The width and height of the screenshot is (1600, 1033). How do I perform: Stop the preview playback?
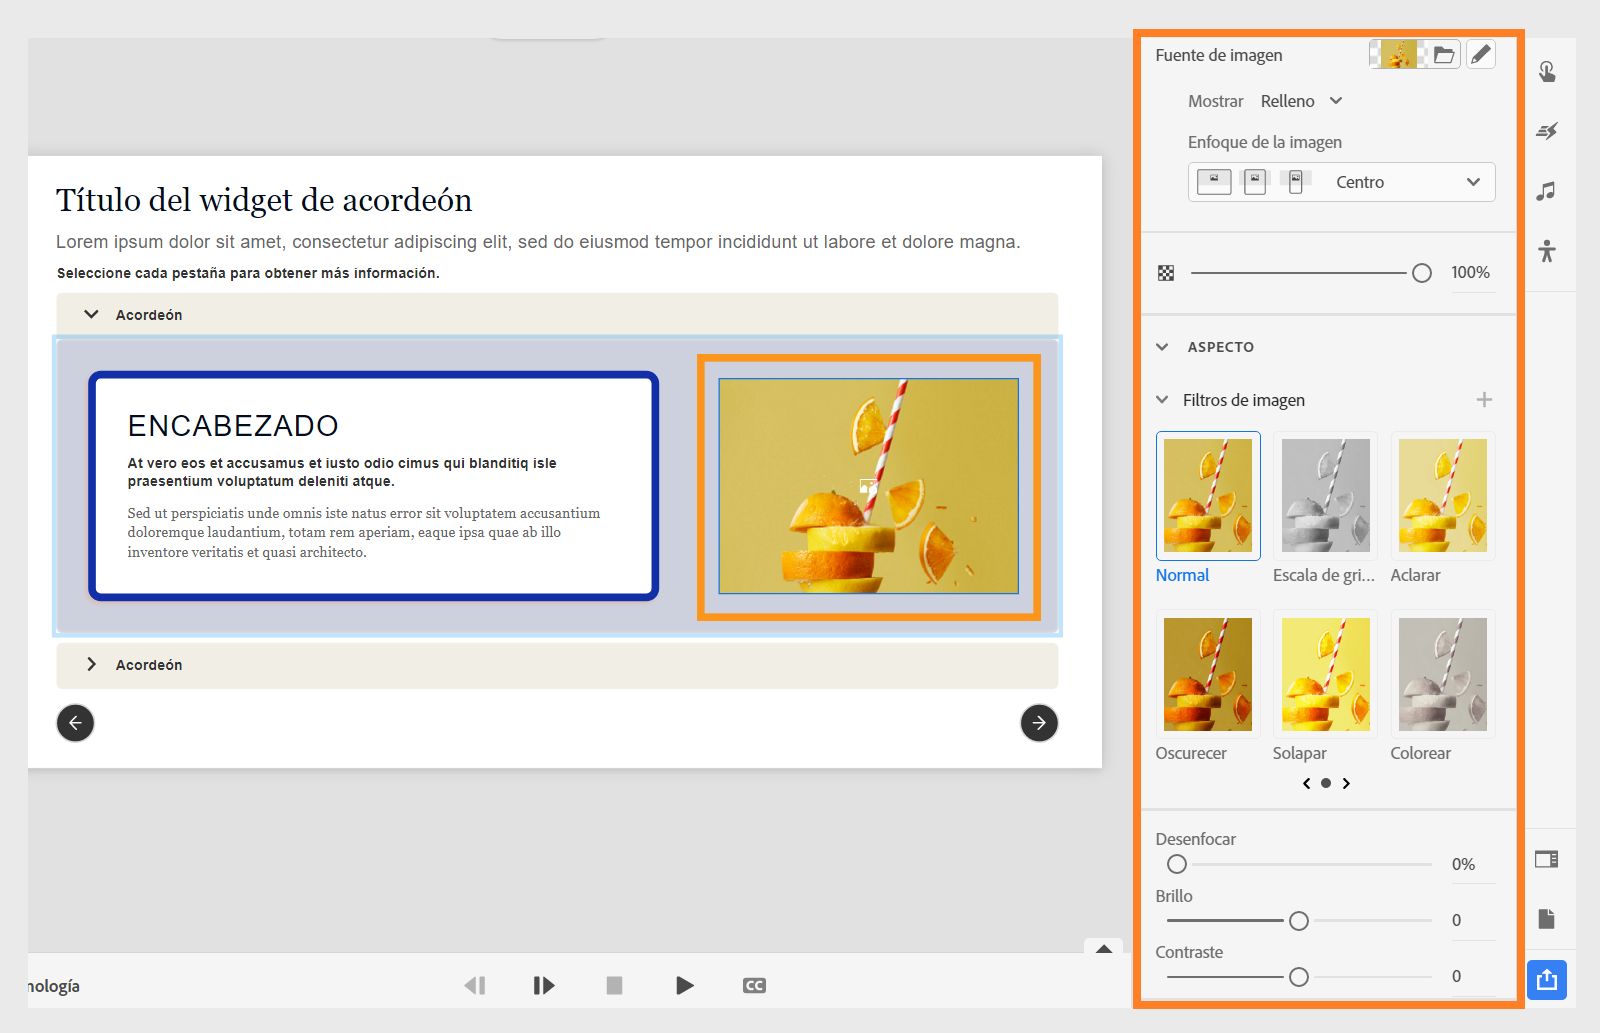pos(614,986)
